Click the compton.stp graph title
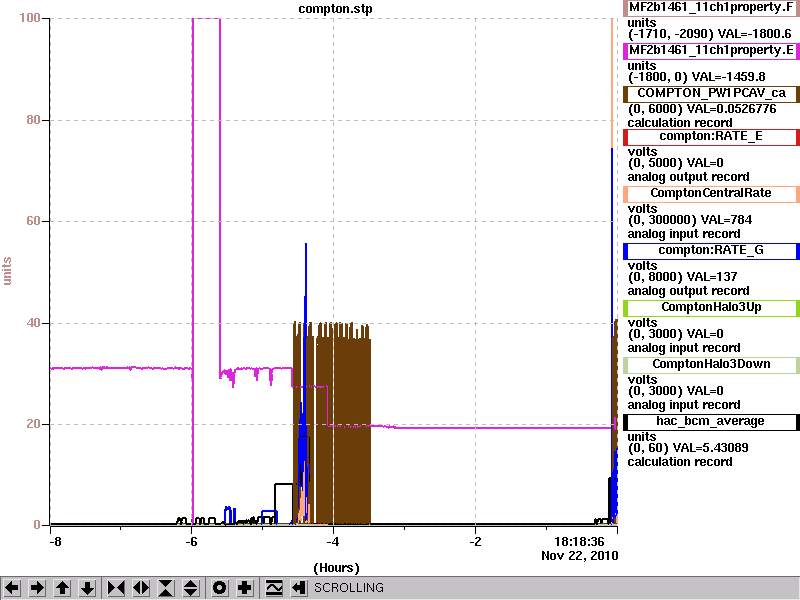The image size is (800, 600). pyautogui.click(x=335, y=9)
